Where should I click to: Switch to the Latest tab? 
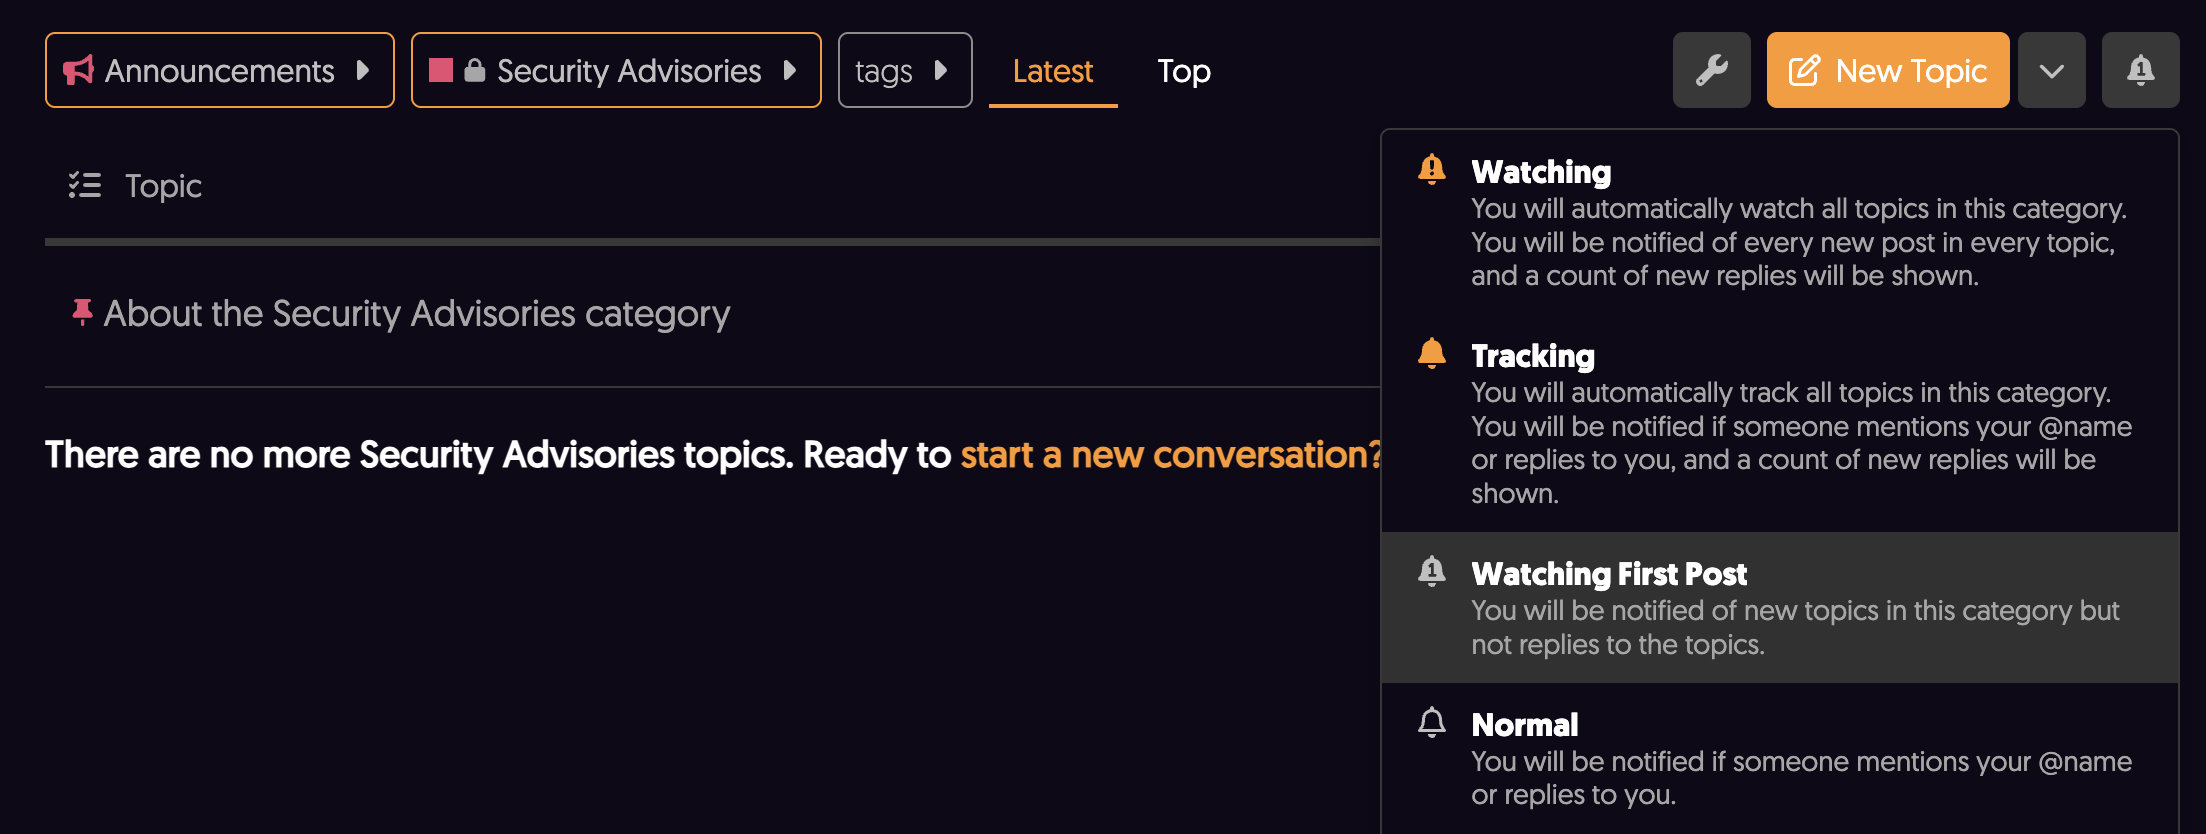click(1052, 71)
